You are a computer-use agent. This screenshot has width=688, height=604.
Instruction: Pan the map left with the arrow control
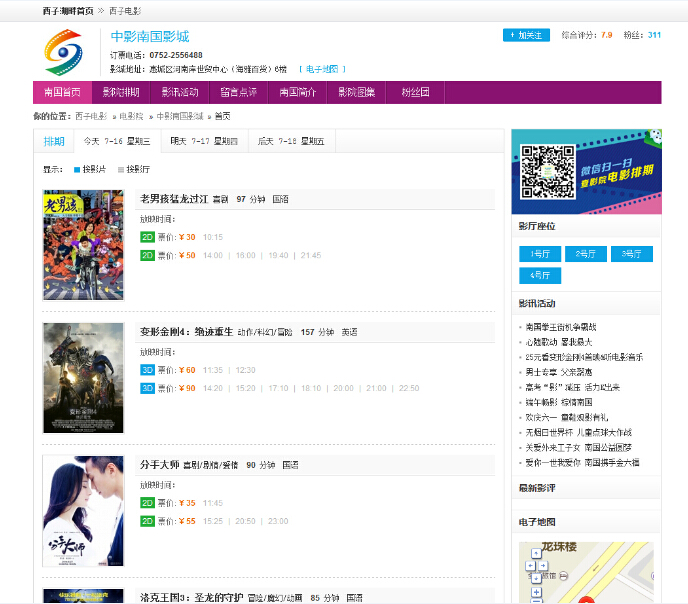coord(530,566)
